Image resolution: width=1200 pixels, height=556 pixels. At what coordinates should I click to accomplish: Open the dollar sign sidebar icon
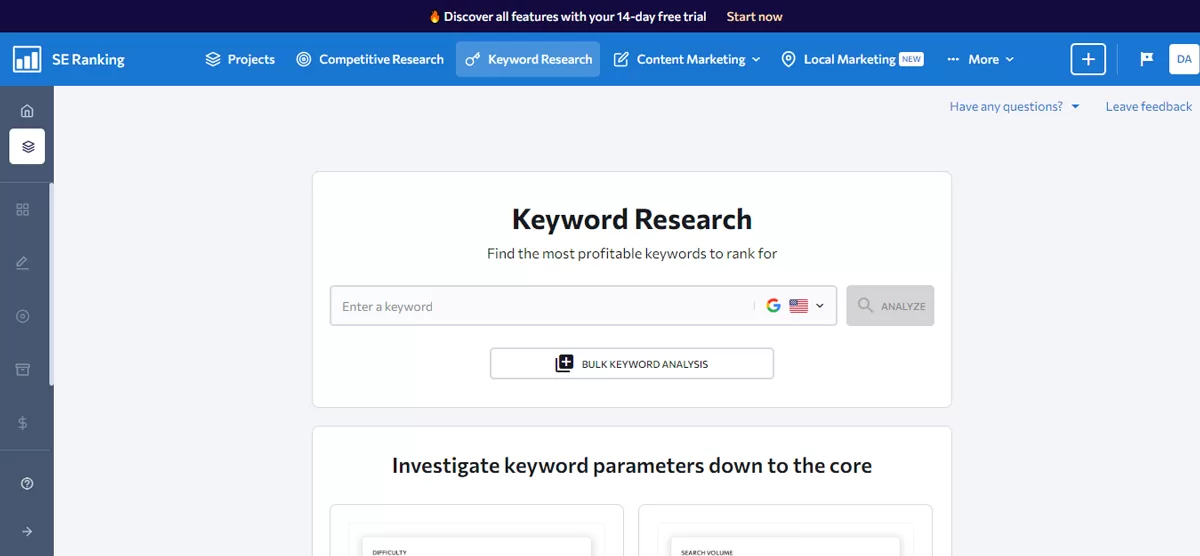pos(23,423)
